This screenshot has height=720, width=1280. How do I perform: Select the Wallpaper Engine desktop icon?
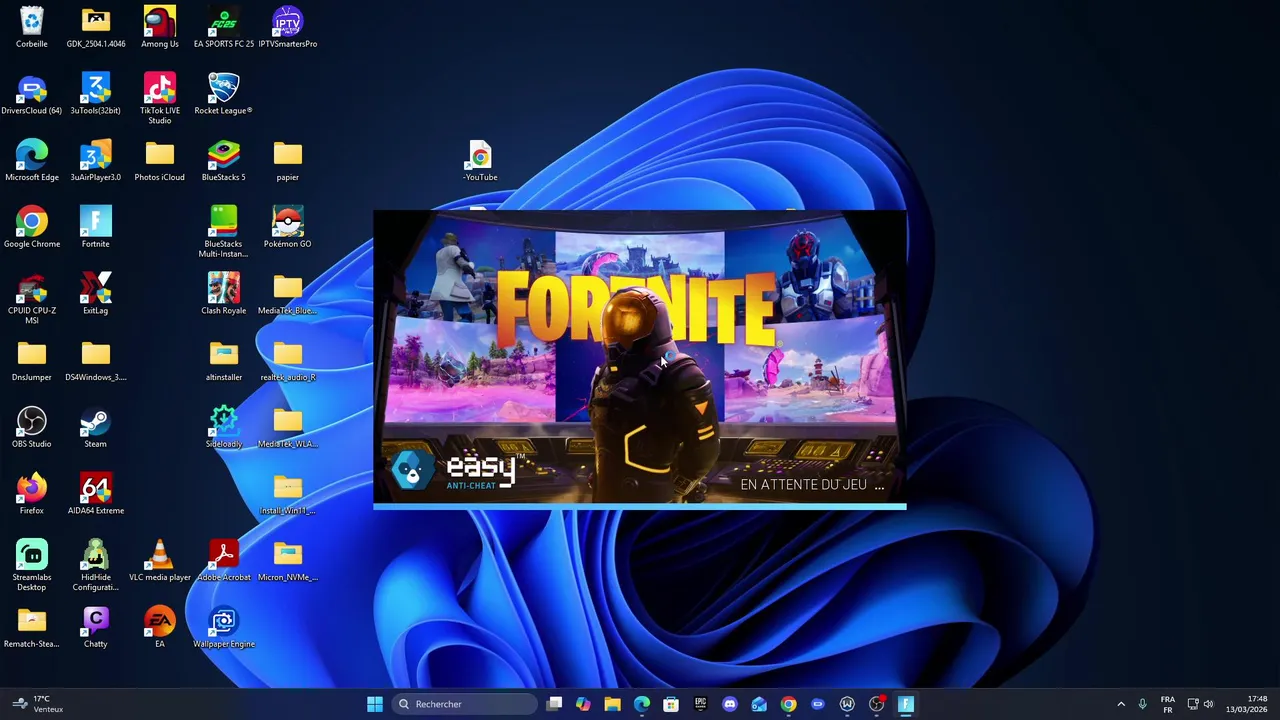point(224,627)
